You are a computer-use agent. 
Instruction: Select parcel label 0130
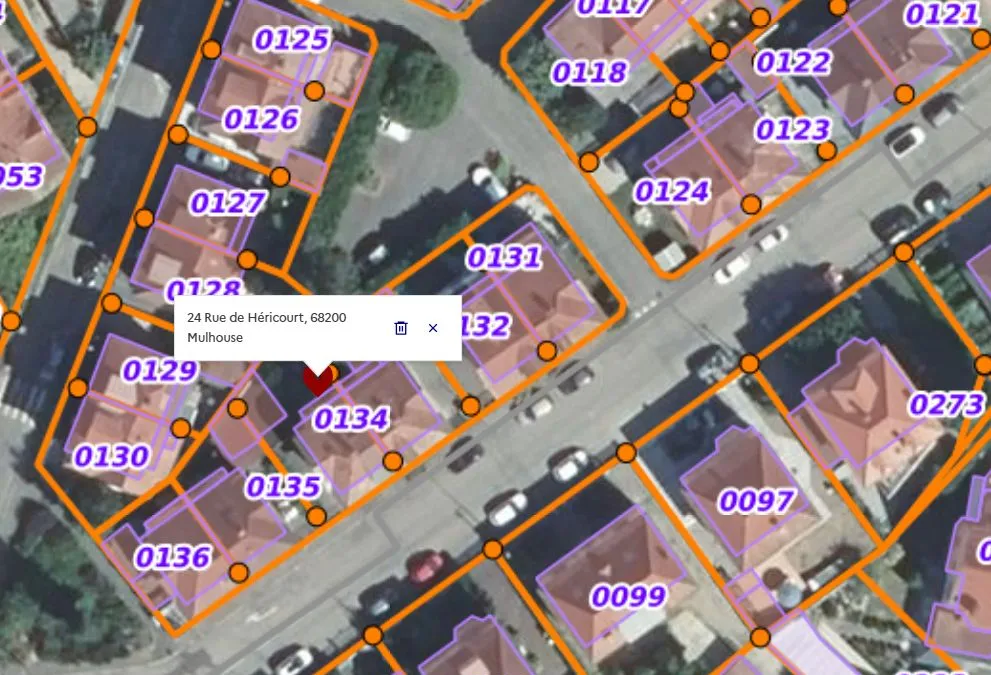(x=111, y=456)
